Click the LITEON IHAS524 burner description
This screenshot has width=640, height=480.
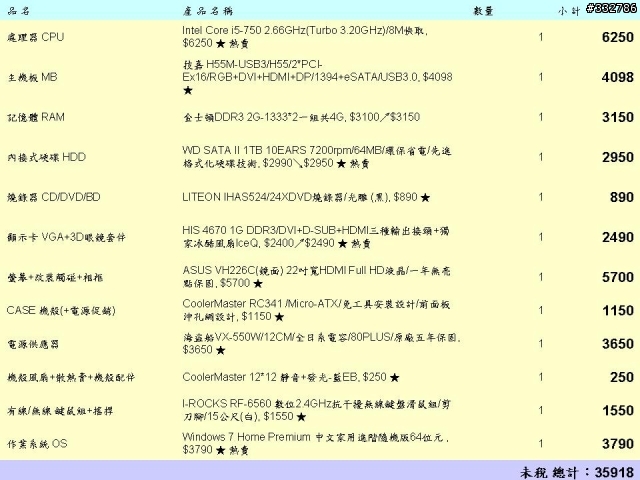click(x=306, y=197)
